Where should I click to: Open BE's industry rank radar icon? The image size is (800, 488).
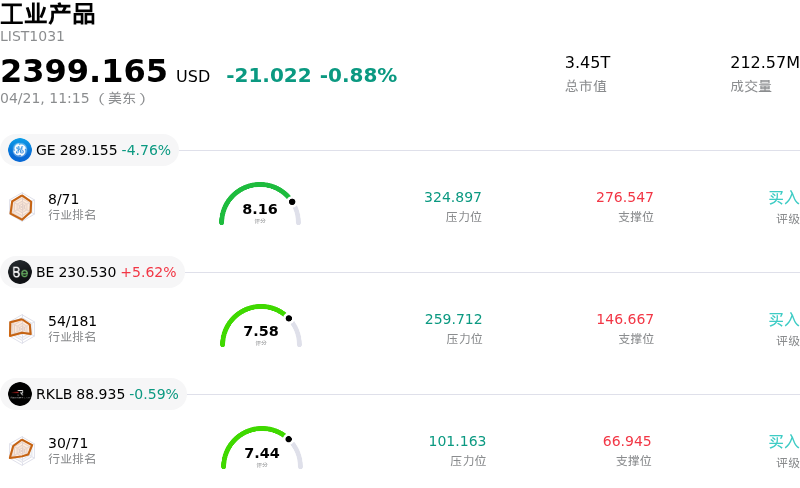pyautogui.click(x=21, y=329)
